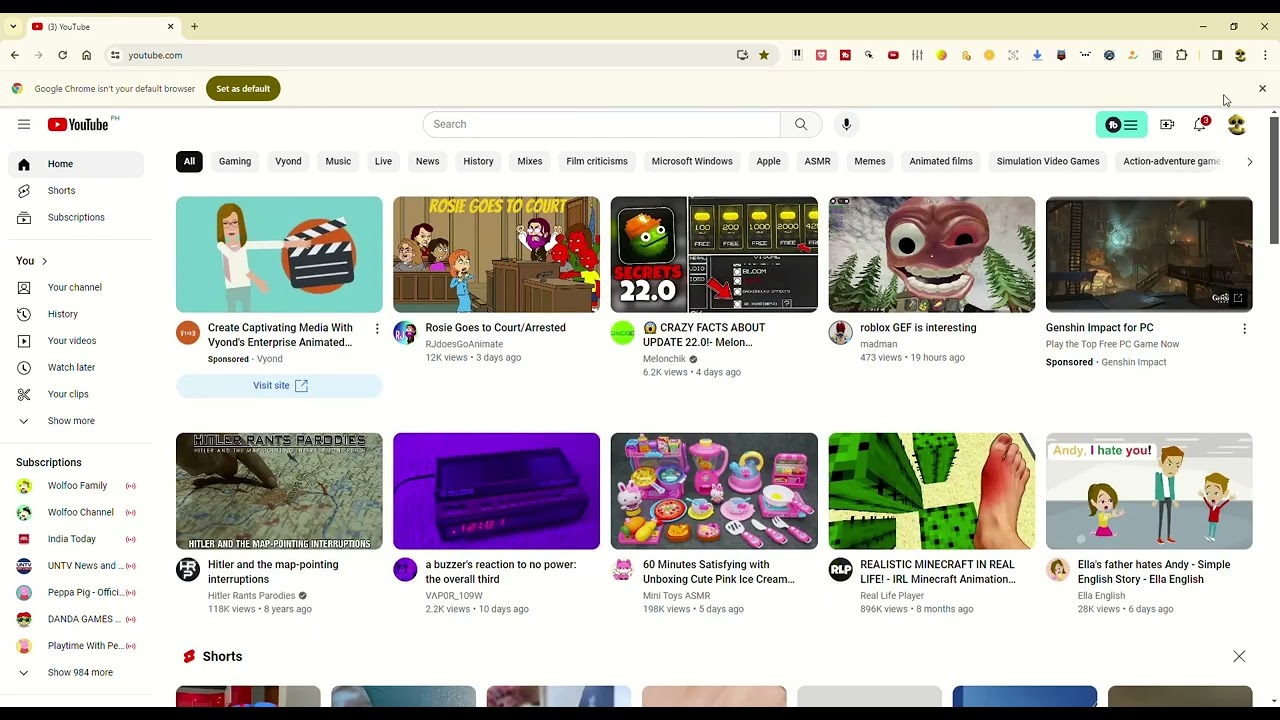Open roblox GEF is interesting thumbnail
1280x720 pixels.
pos(931,254)
